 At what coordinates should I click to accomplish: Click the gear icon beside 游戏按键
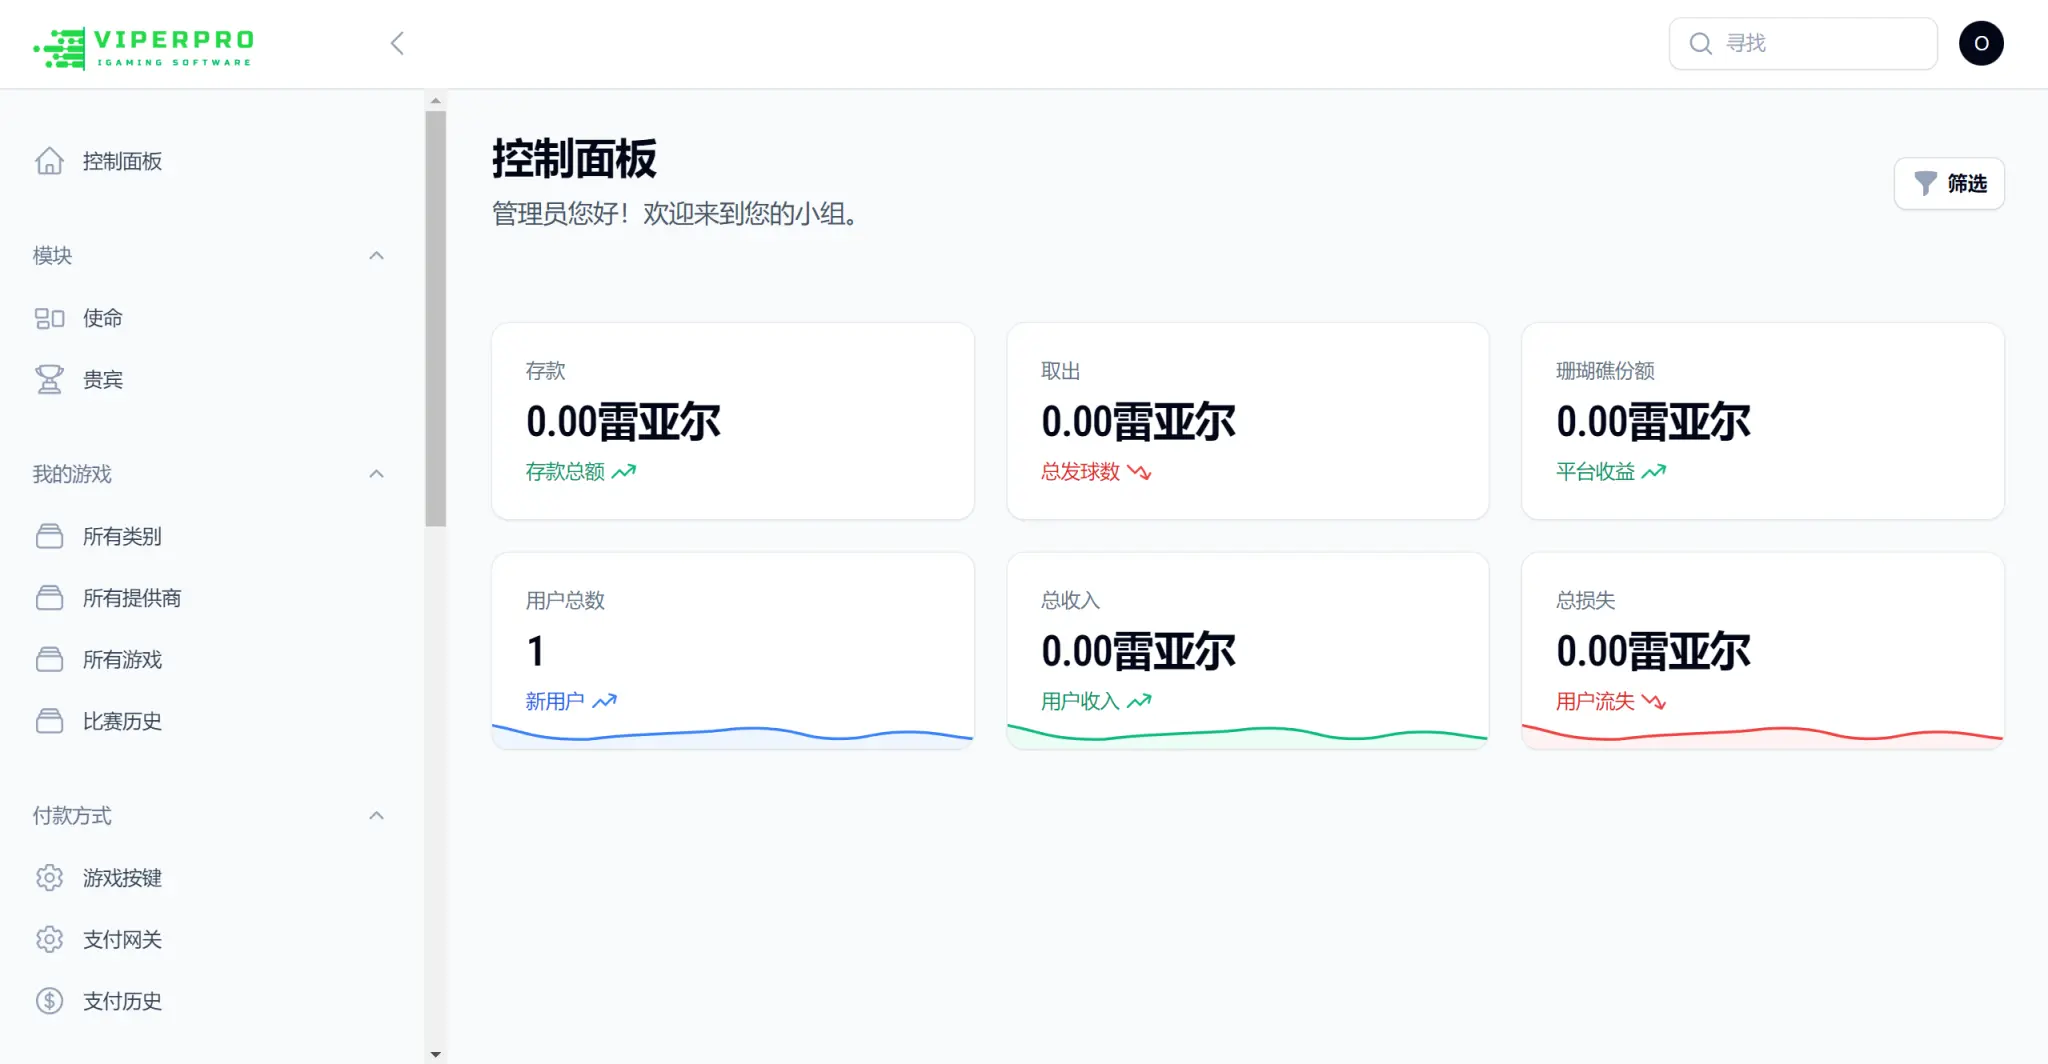tap(49, 878)
